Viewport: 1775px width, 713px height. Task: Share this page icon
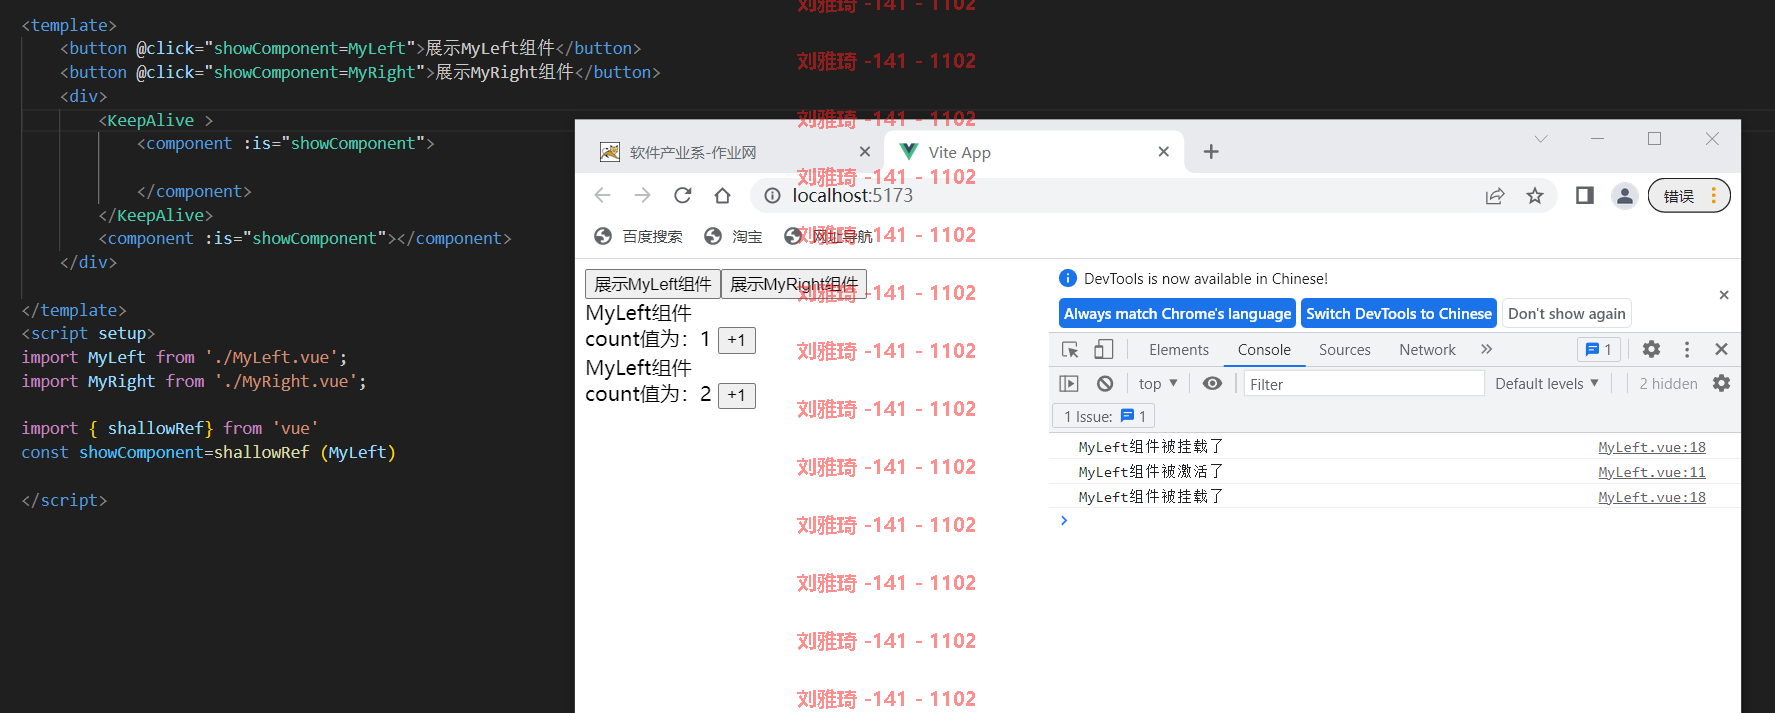click(x=1495, y=196)
